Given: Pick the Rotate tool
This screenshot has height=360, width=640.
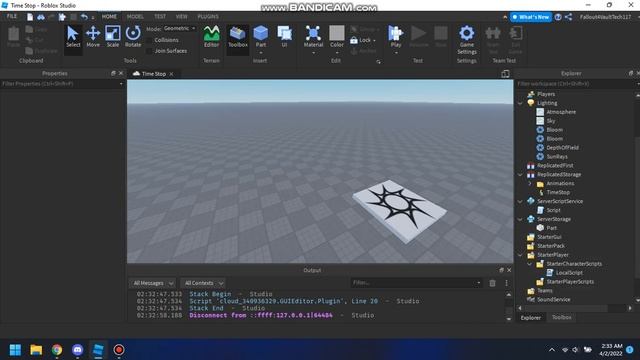Looking at the screenshot, I should pyautogui.click(x=133, y=37).
